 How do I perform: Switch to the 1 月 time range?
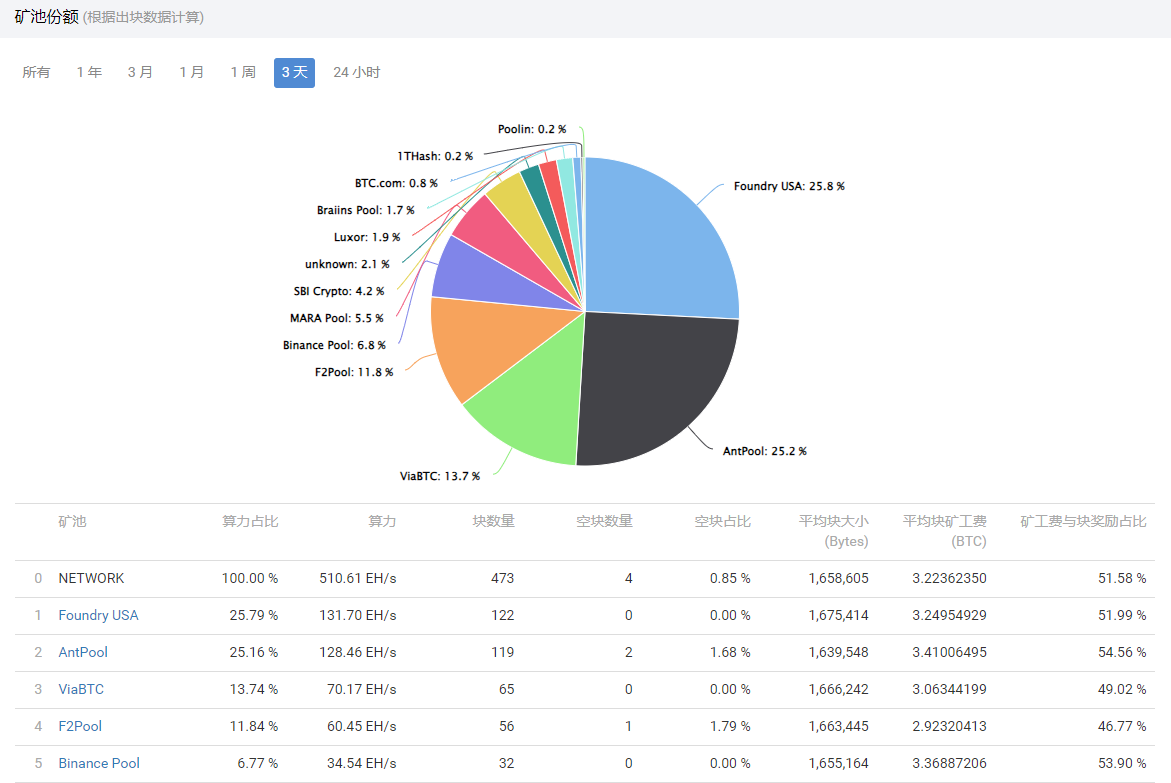point(192,72)
